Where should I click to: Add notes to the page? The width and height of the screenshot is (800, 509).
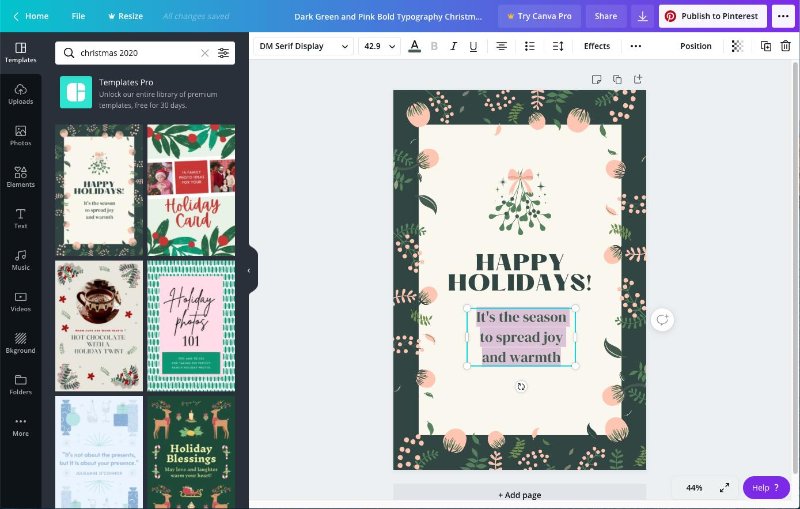point(596,79)
